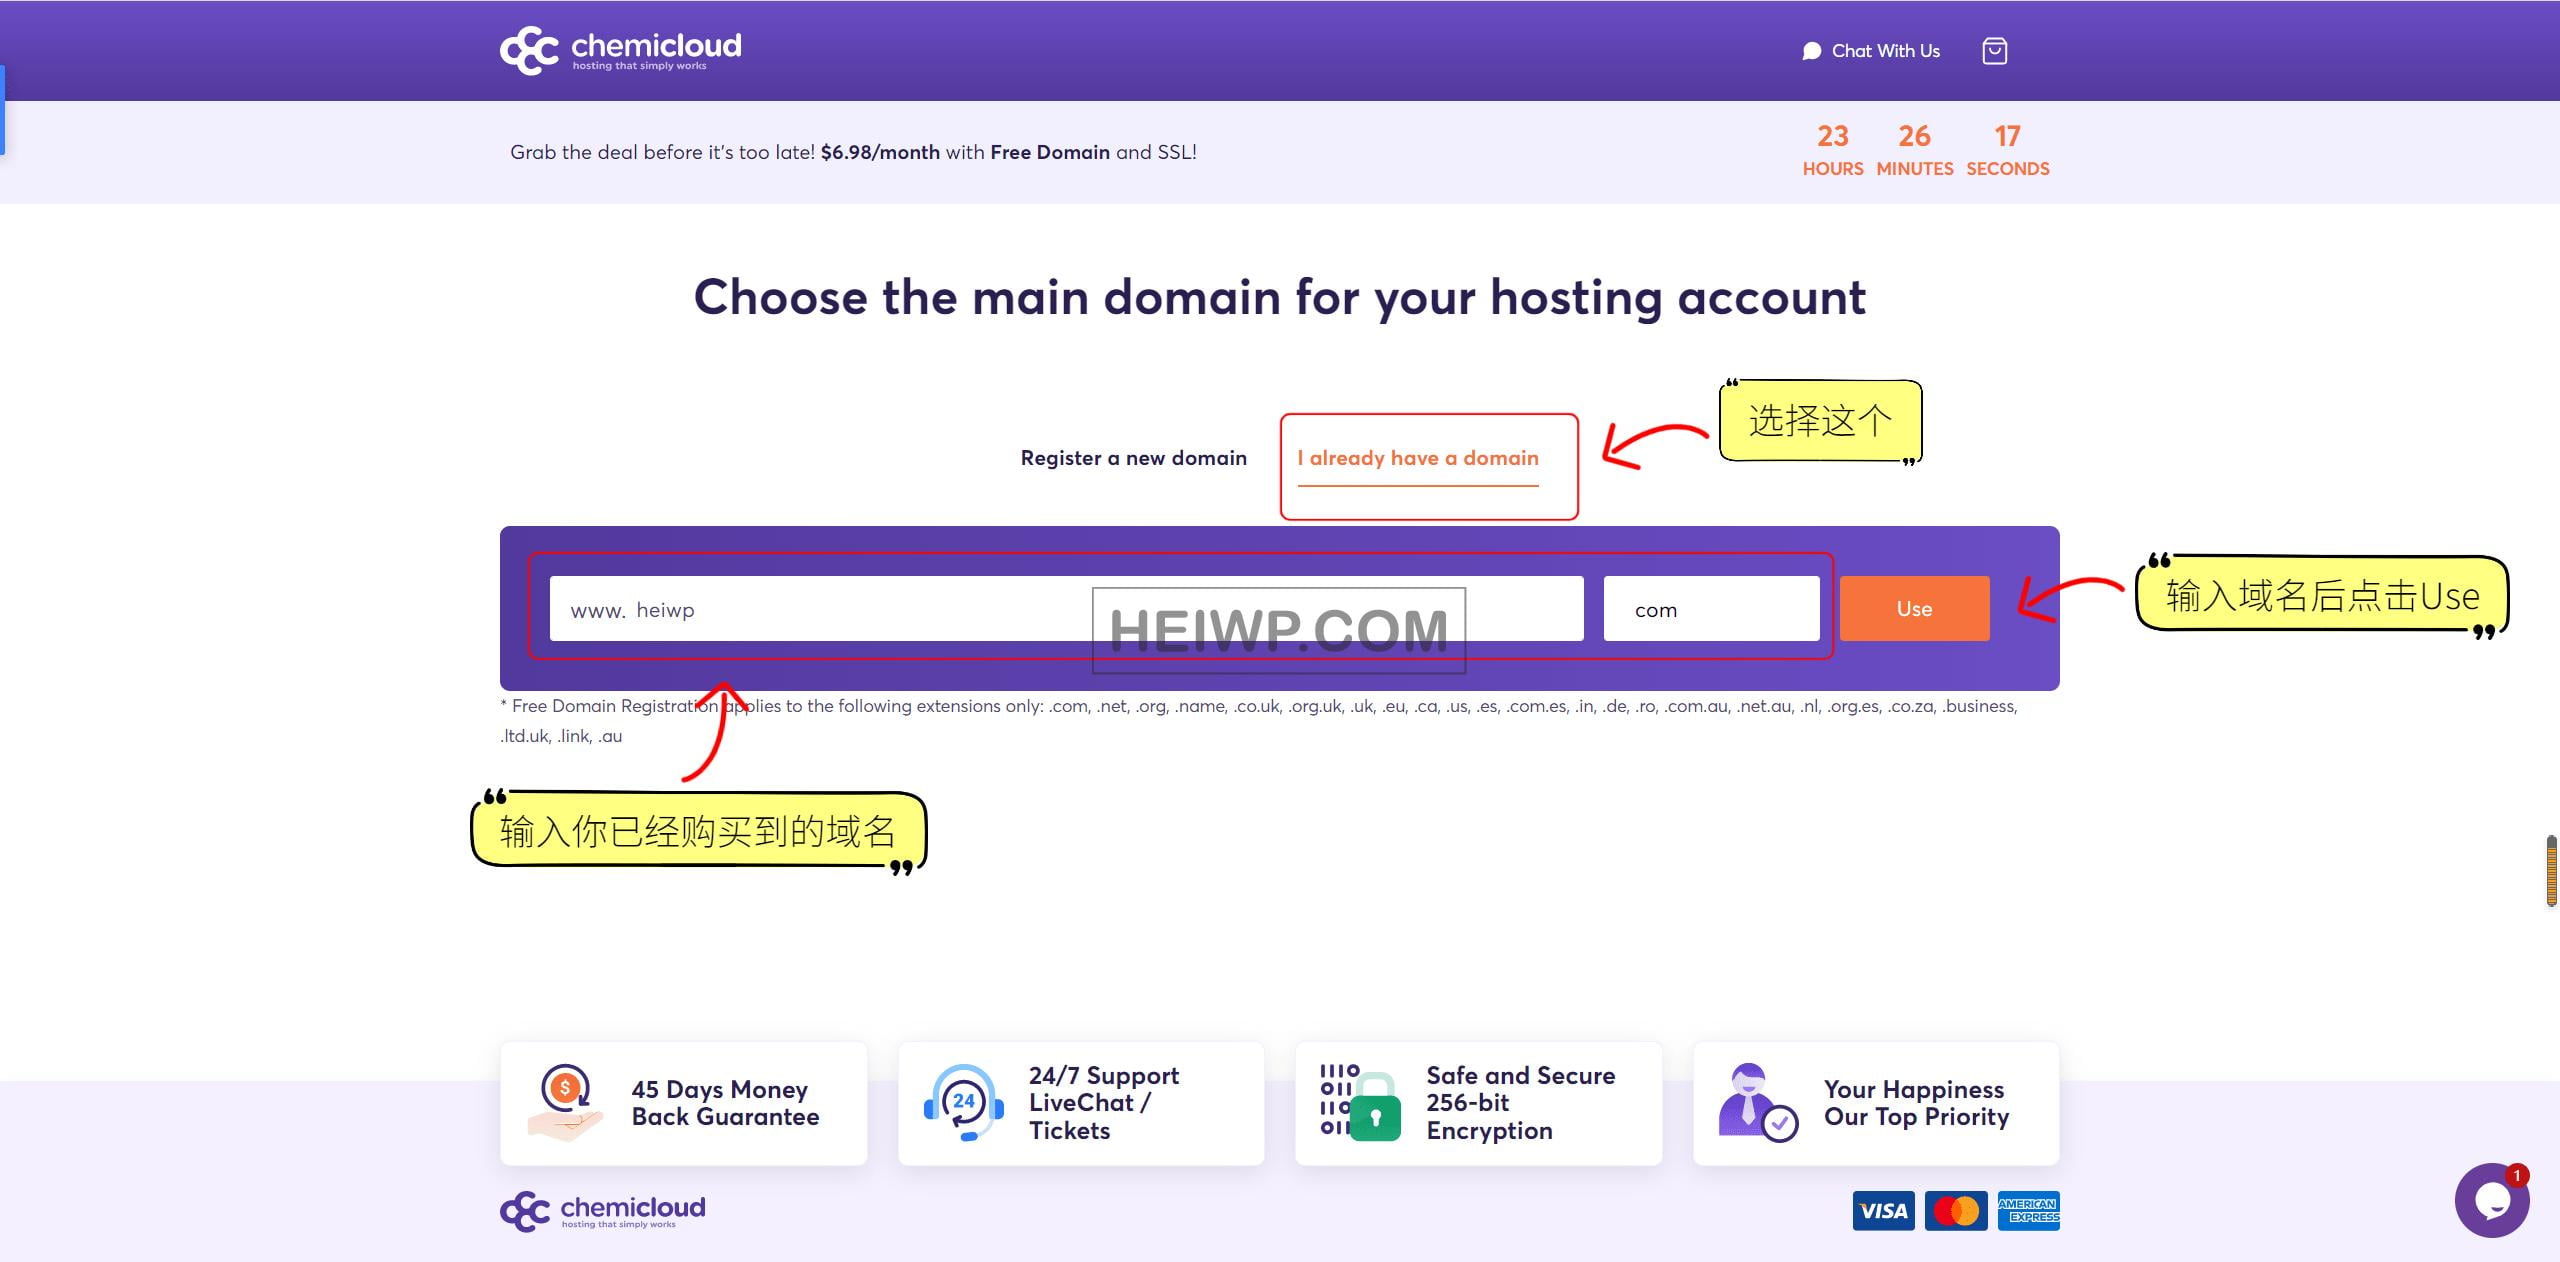Image resolution: width=2560 pixels, height=1262 pixels.
Task: Click the encryption padlock icon
Action: [1360, 1103]
